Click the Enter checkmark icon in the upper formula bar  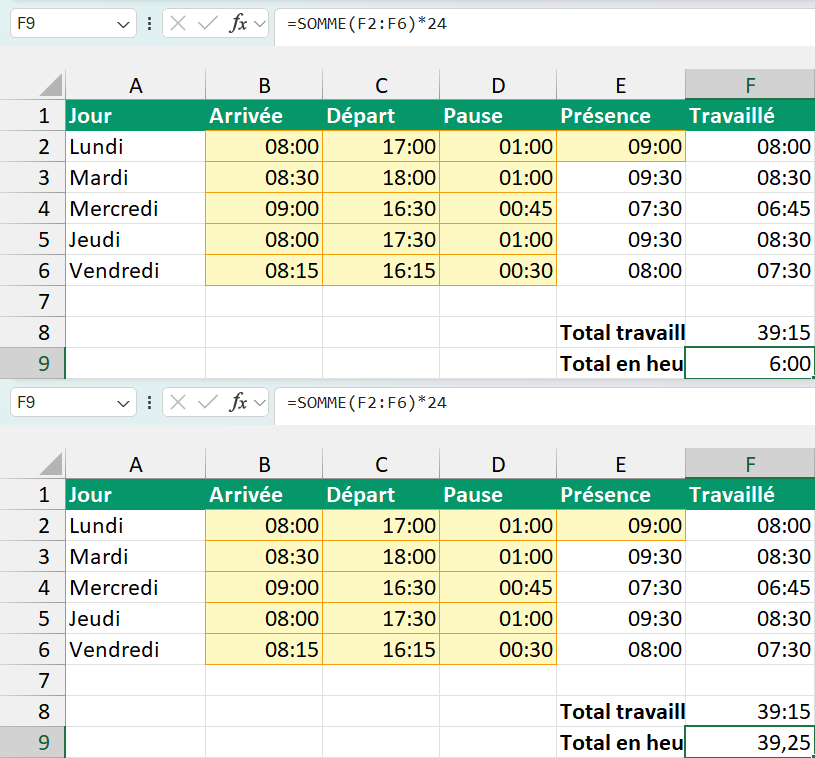tap(208, 23)
